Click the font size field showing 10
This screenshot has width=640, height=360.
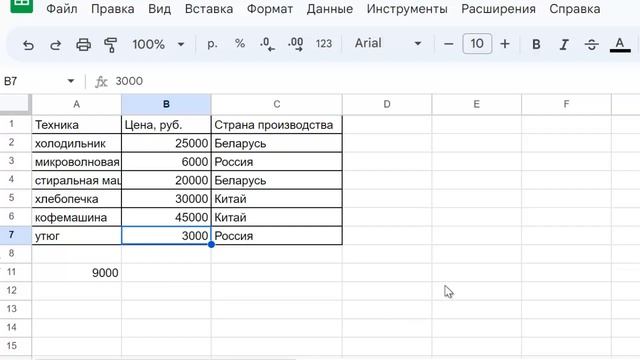pyautogui.click(x=477, y=43)
